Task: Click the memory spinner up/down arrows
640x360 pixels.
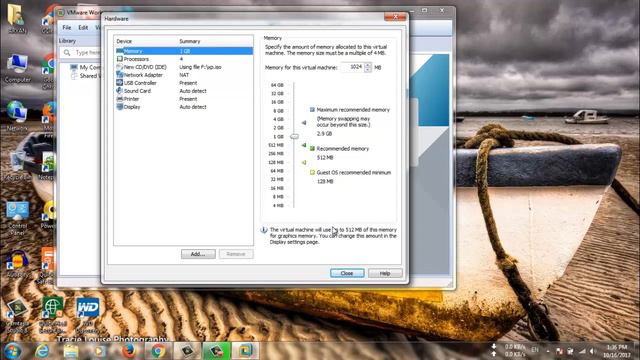Action: pyautogui.click(x=368, y=67)
